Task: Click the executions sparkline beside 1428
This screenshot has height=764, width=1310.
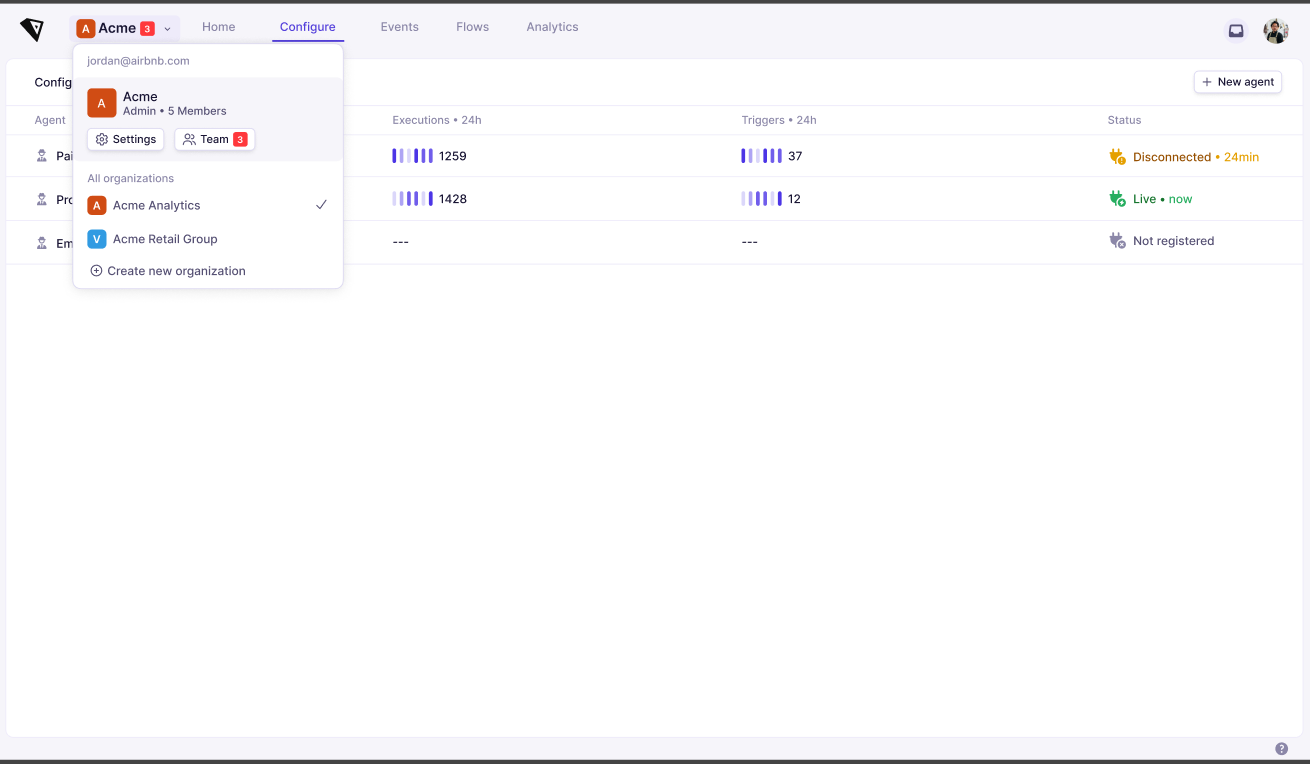Action: click(x=412, y=199)
